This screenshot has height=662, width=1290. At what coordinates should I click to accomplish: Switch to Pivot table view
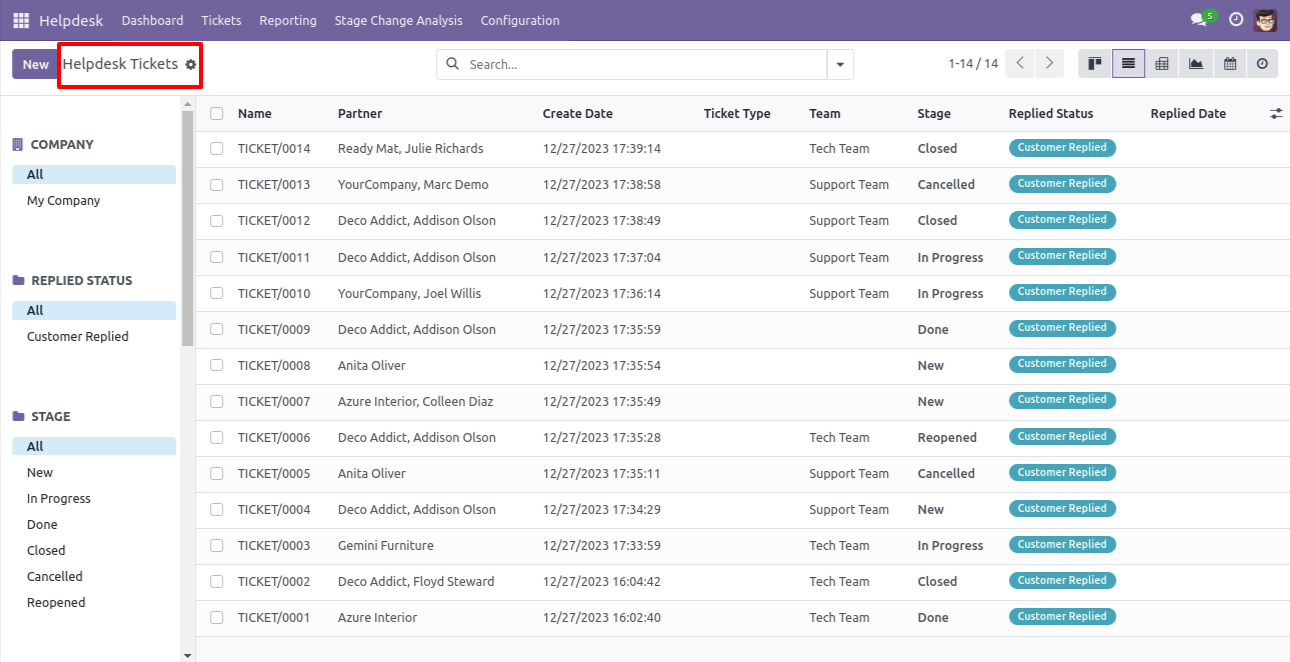(x=1162, y=64)
